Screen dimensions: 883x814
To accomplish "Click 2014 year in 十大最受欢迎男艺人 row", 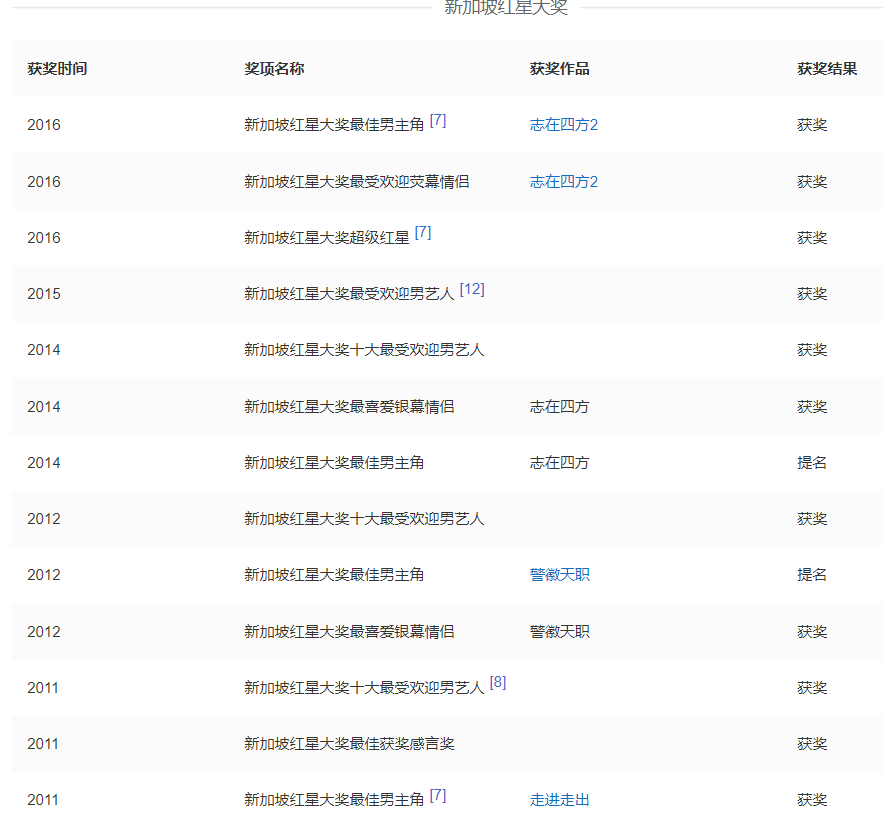I will click(44, 350).
